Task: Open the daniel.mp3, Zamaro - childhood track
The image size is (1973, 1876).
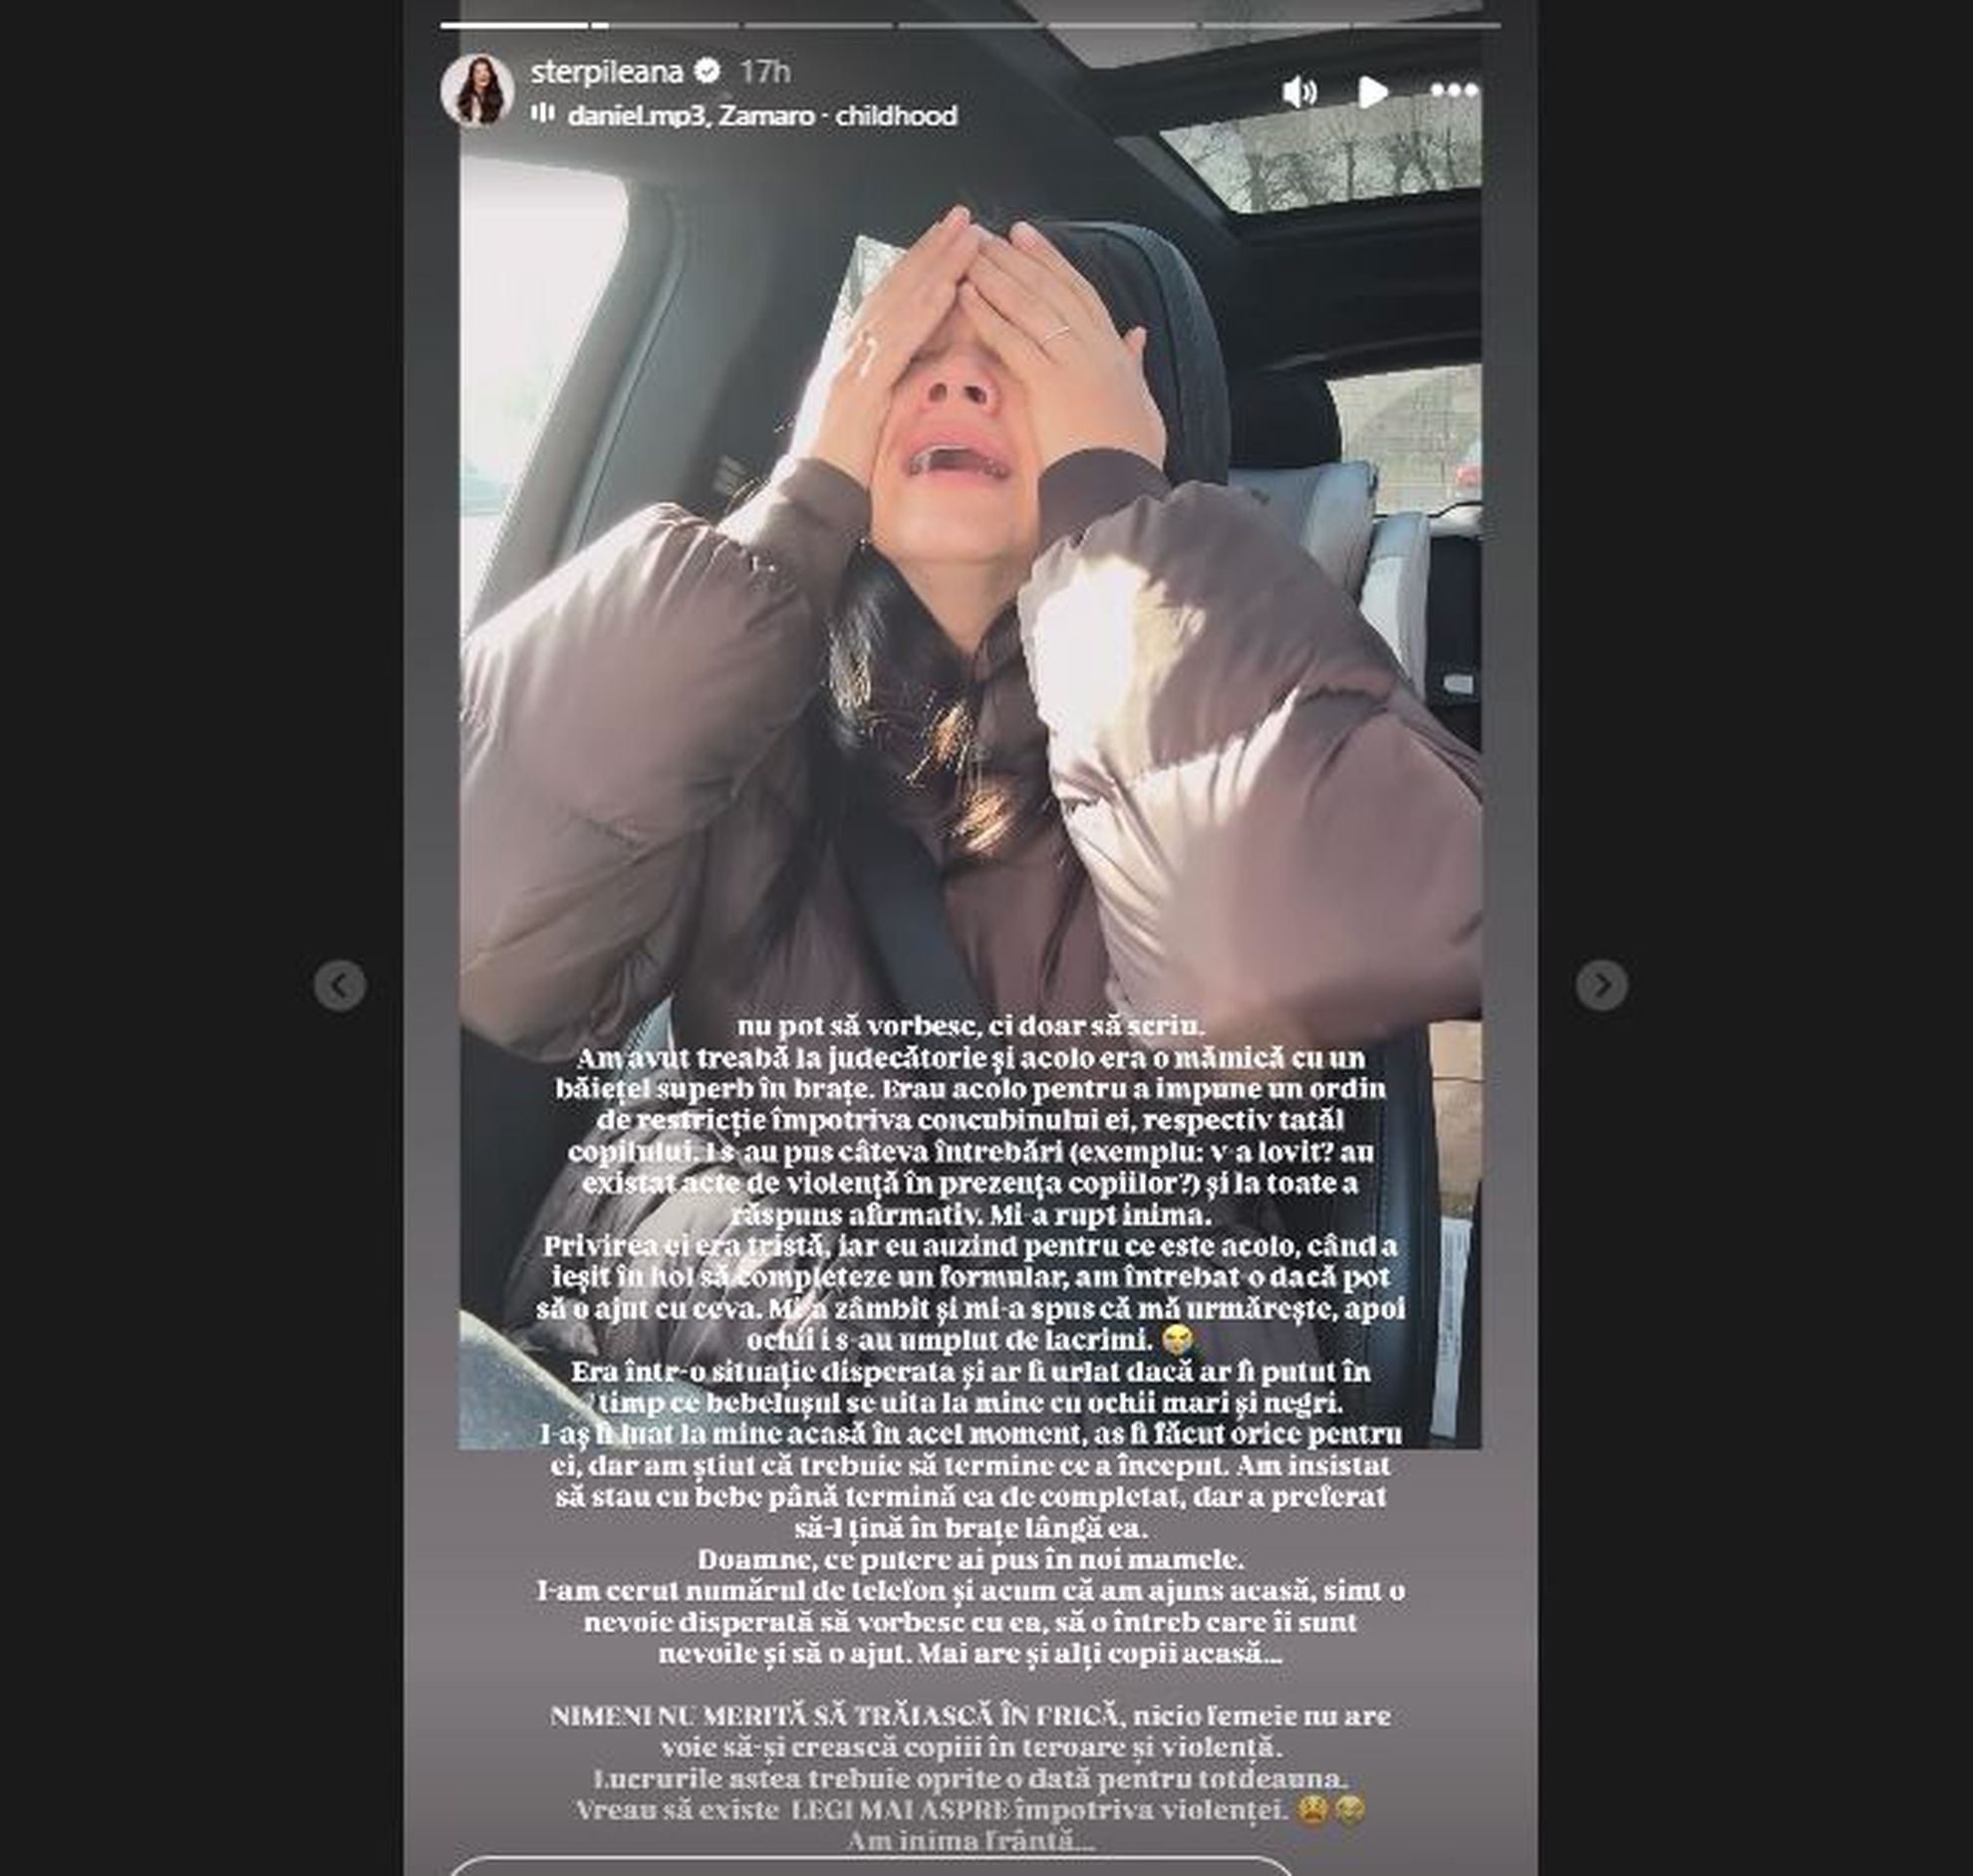Action: [x=762, y=116]
